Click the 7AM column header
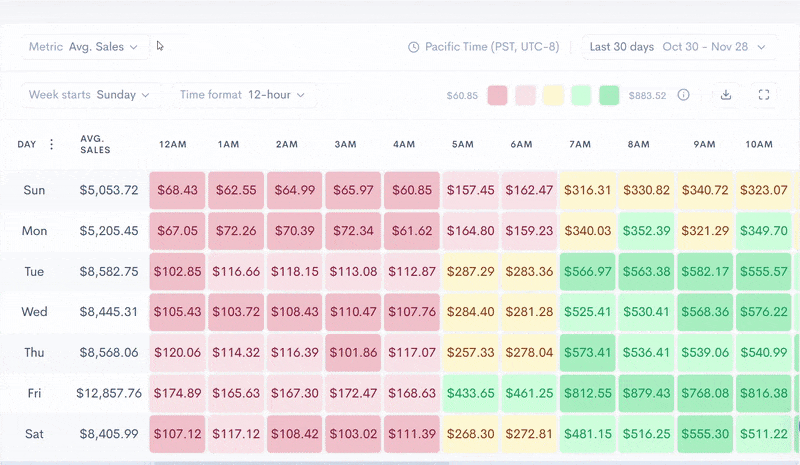 [580, 145]
